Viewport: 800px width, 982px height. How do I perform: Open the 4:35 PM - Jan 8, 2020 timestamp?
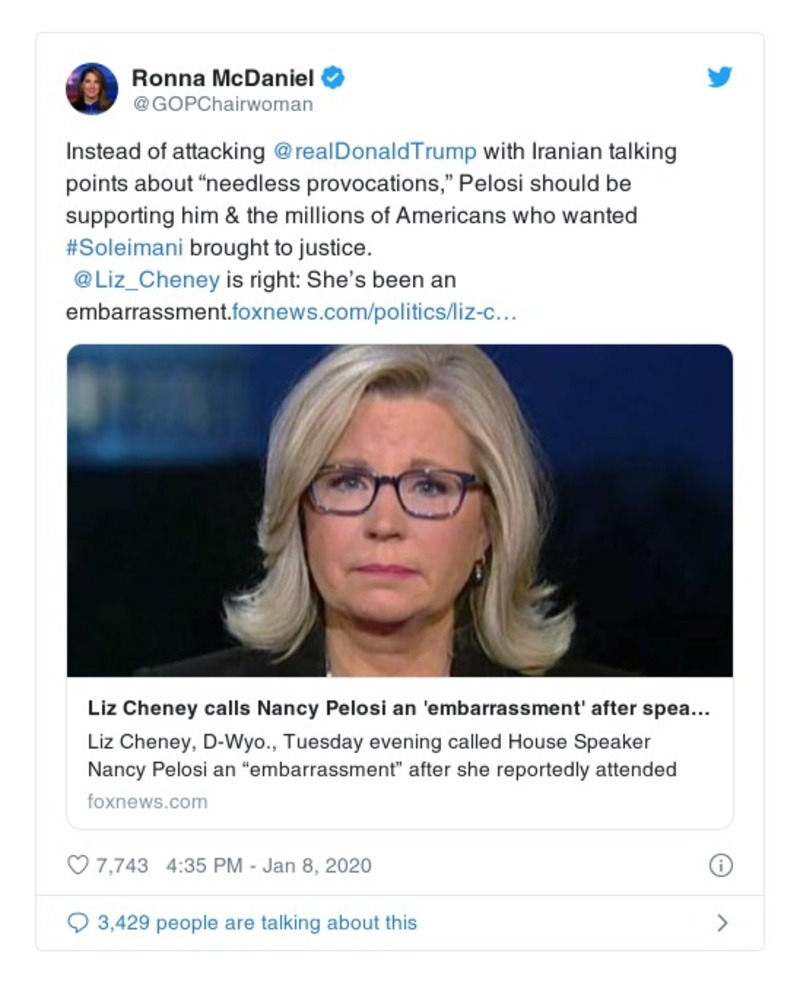(x=265, y=865)
